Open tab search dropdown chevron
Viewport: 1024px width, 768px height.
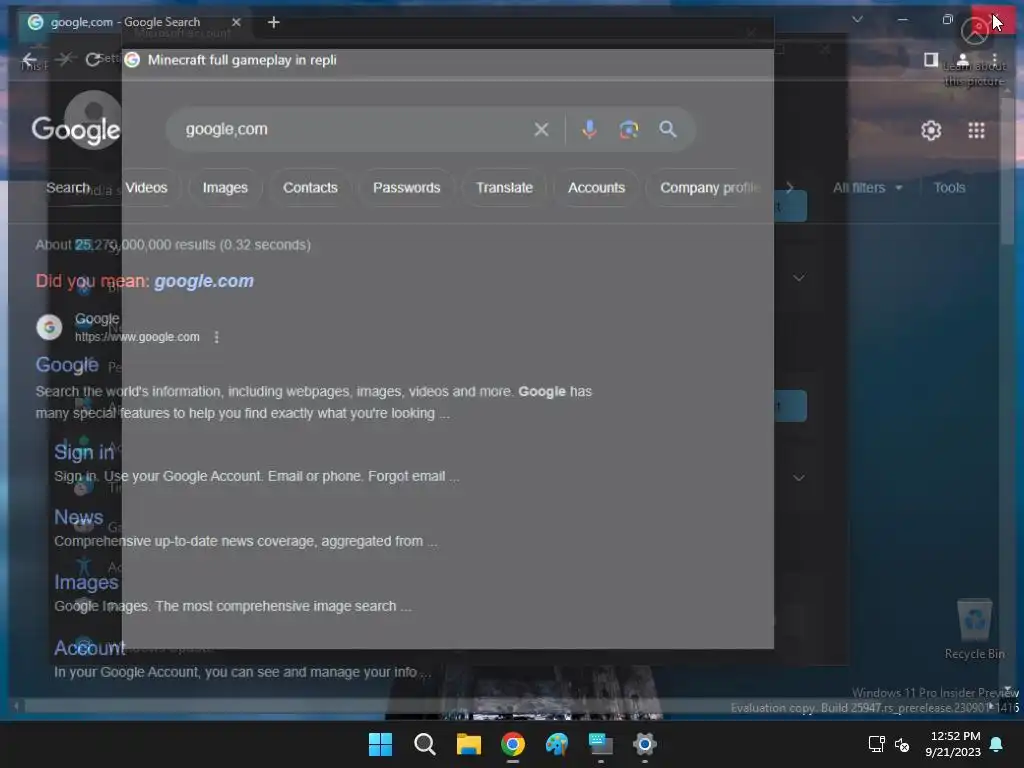pos(857,20)
